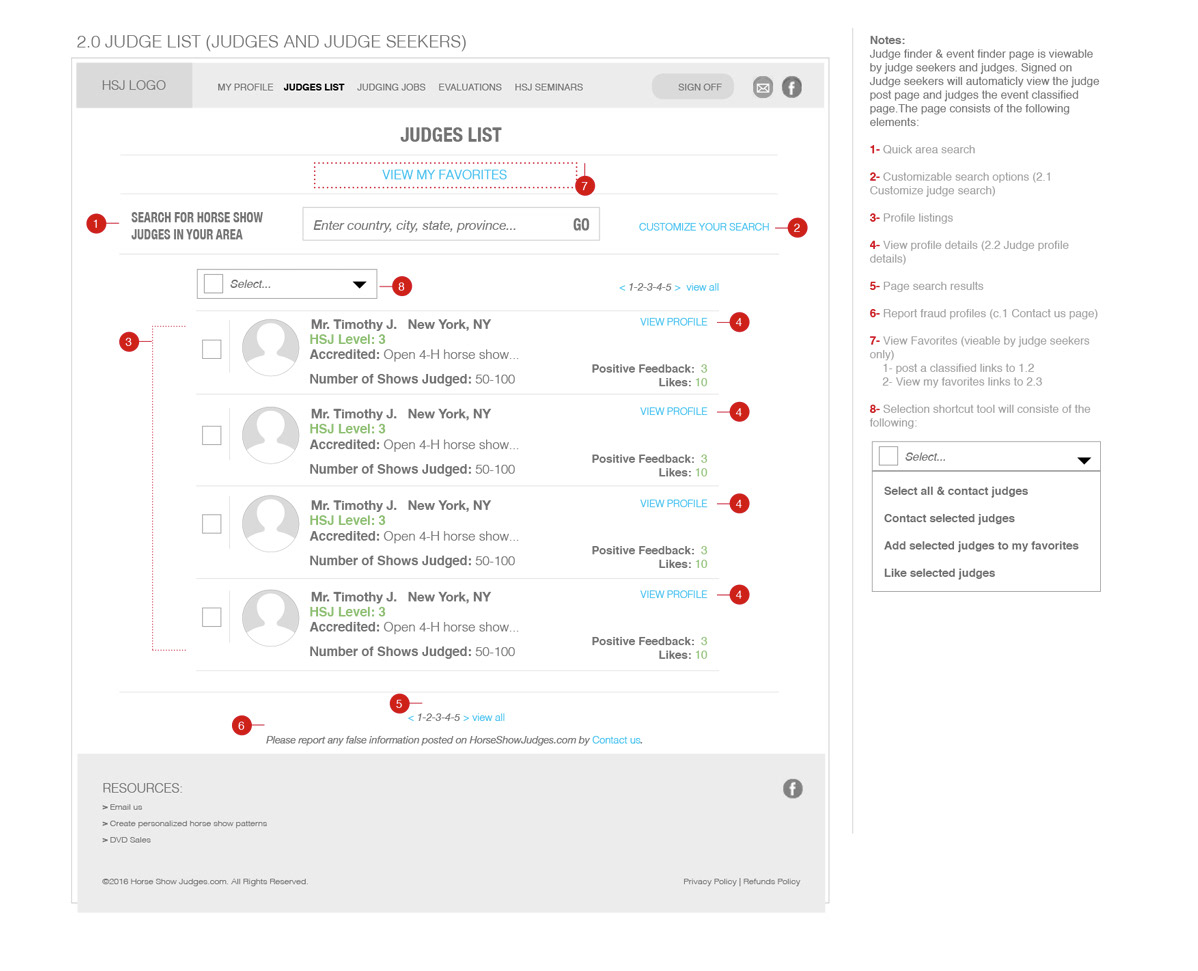Tick the first judge listing checkbox

tap(212, 349)
